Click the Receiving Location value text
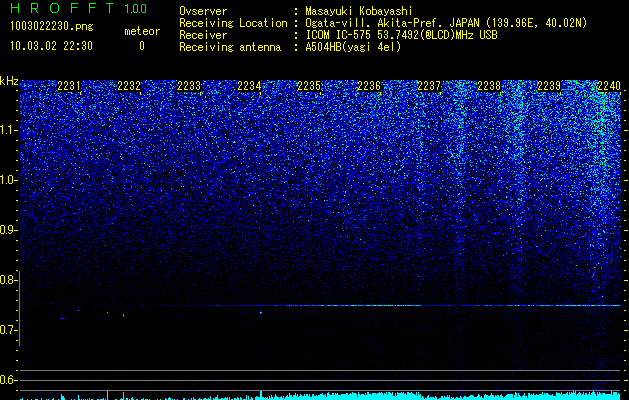The image size is (629, 400). 446,23
